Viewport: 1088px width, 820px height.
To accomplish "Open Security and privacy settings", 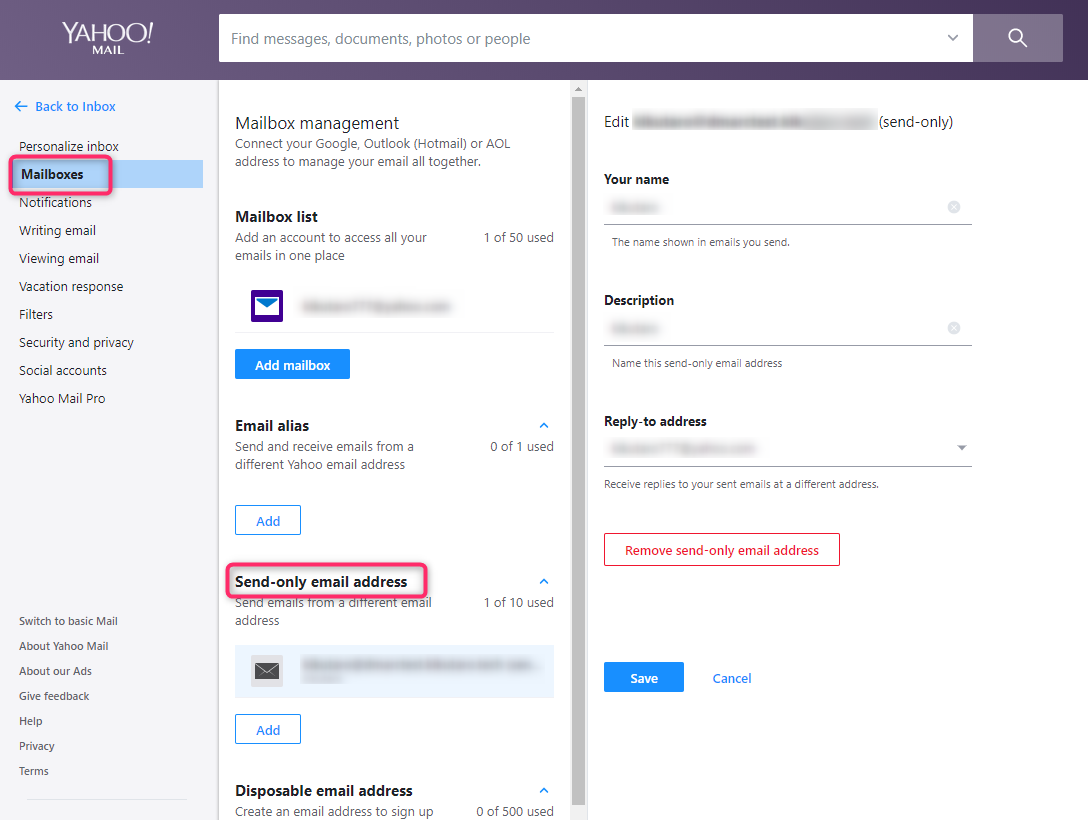I will tap(76, 343).
